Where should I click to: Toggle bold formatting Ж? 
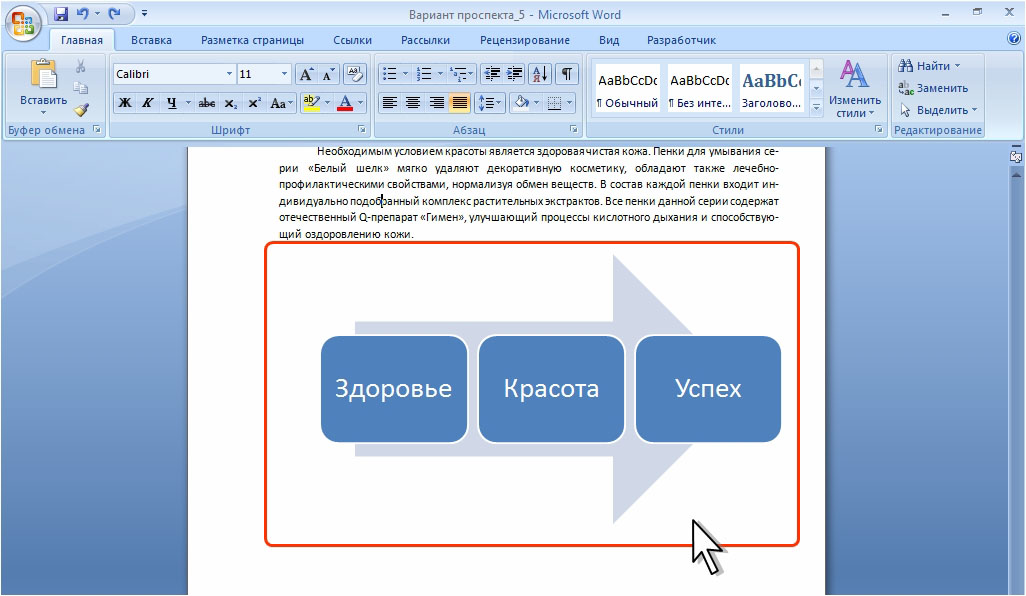124,103
